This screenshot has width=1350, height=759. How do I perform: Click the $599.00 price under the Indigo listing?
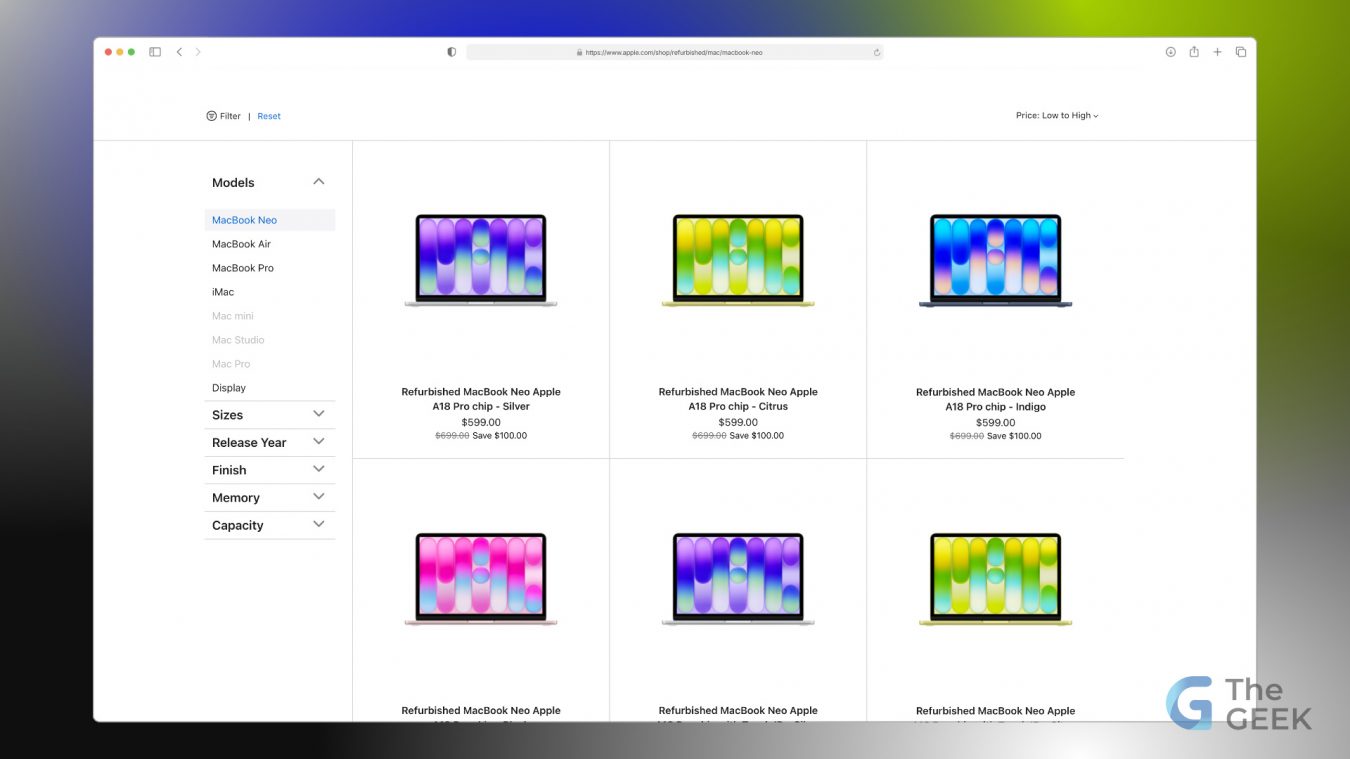[x=996, y=422]
